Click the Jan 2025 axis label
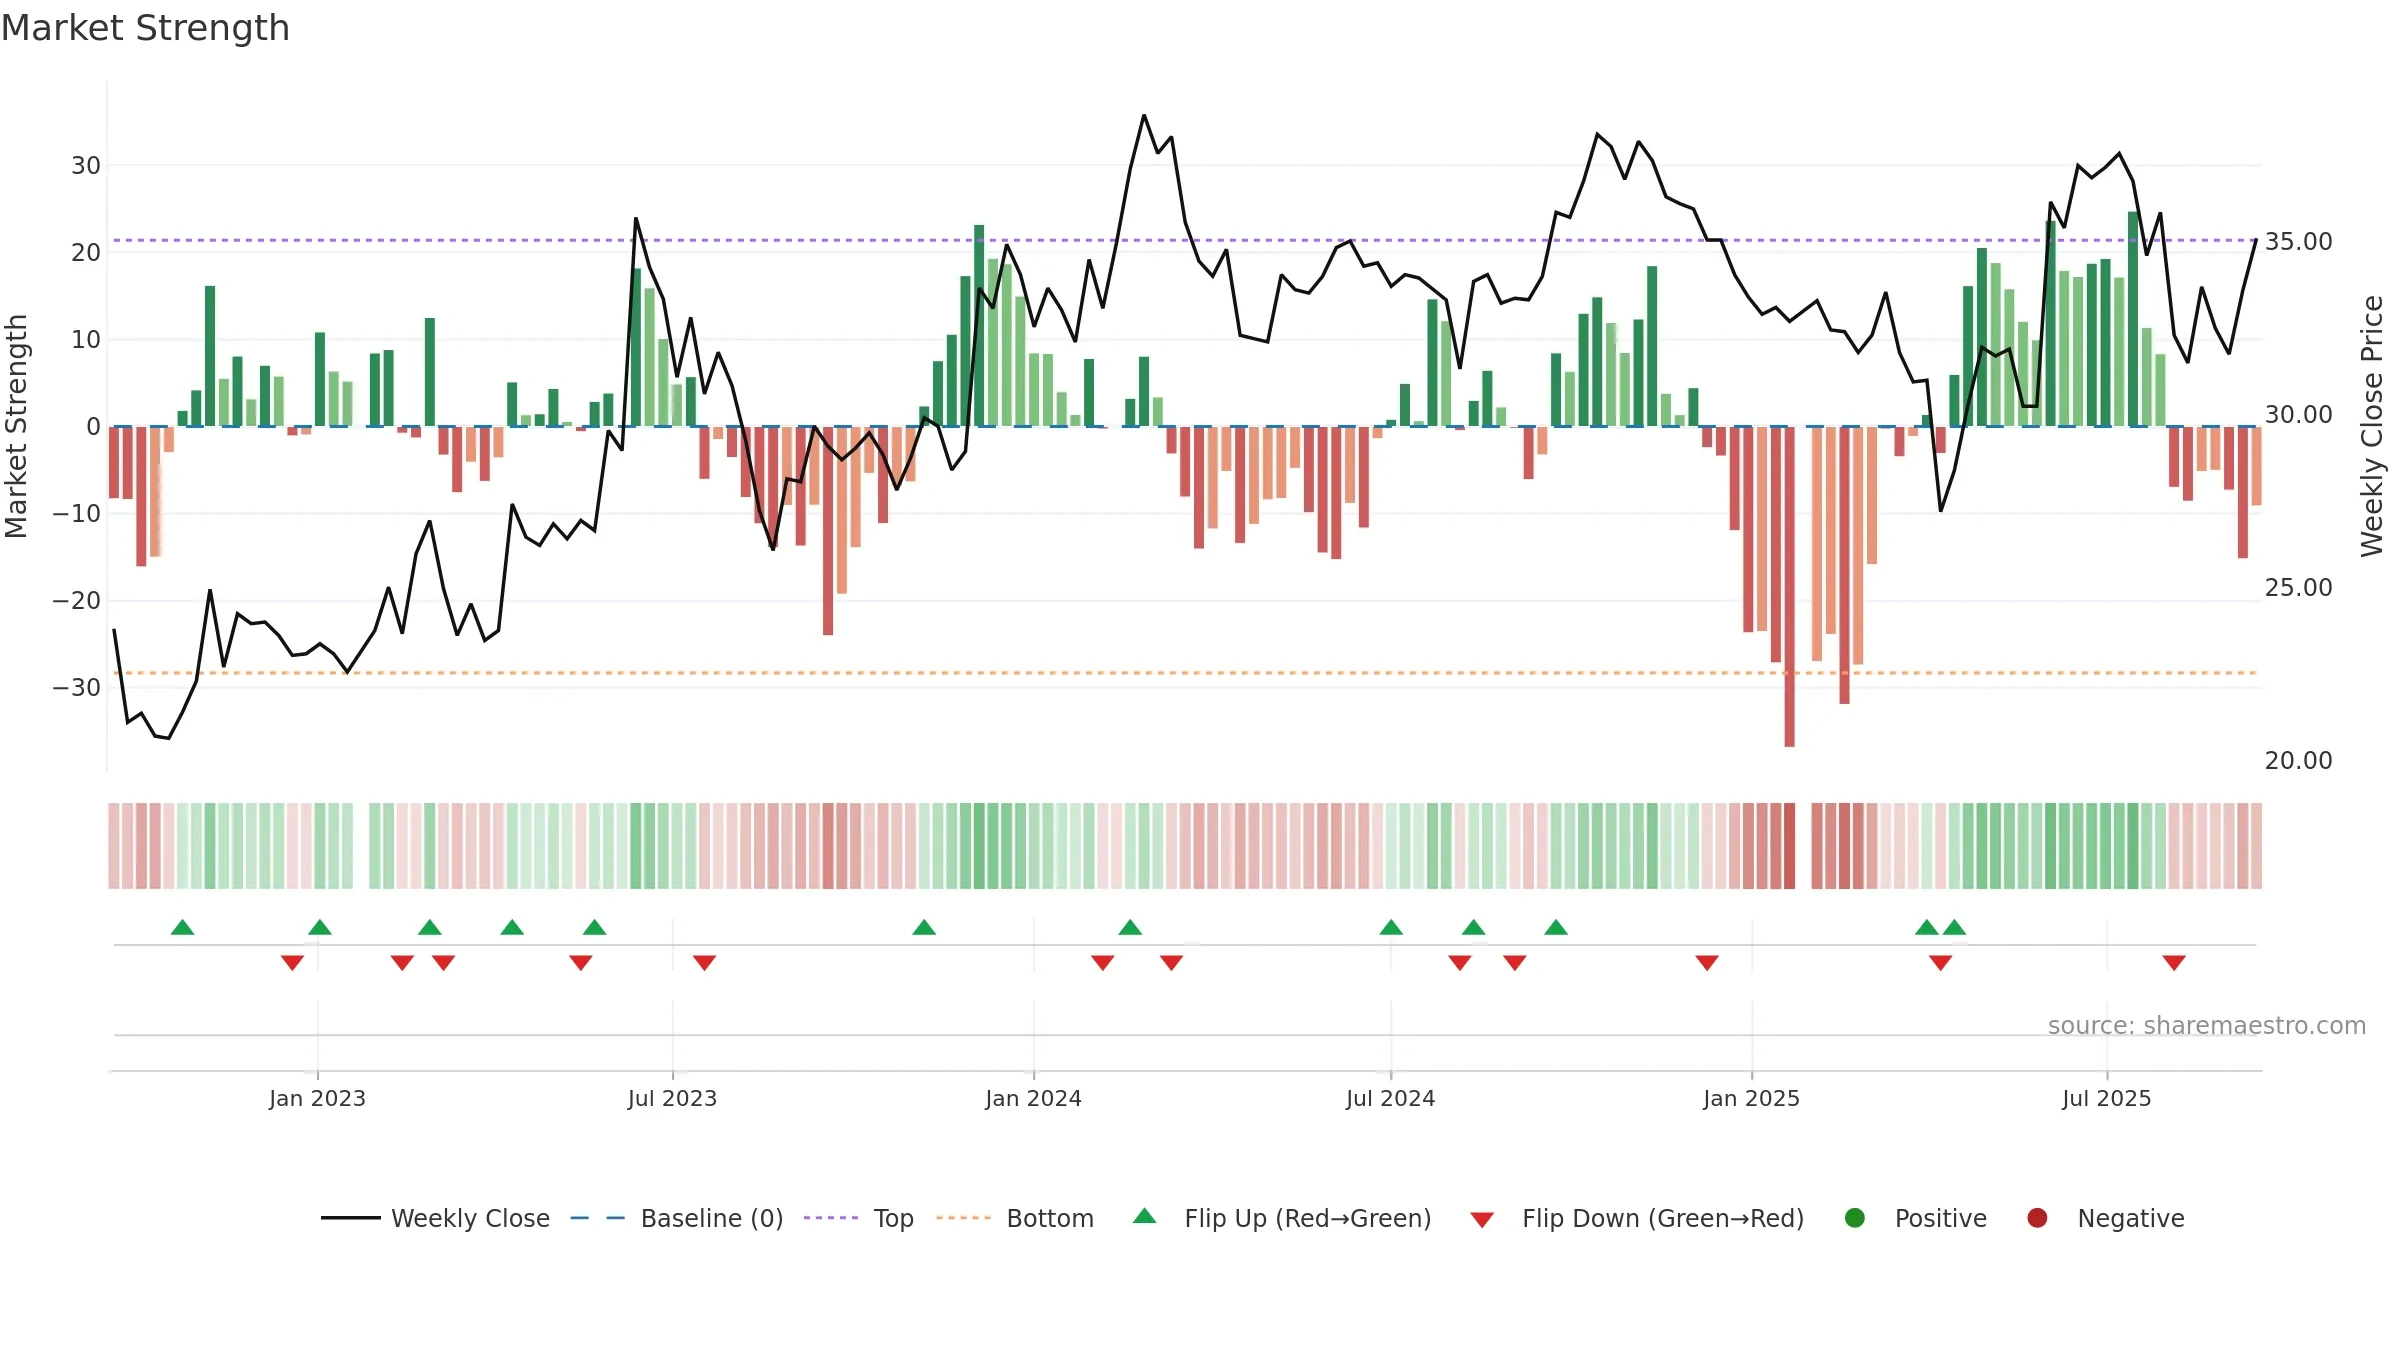Screen dimensions: 2400x1350 tap(1751, 1098)
